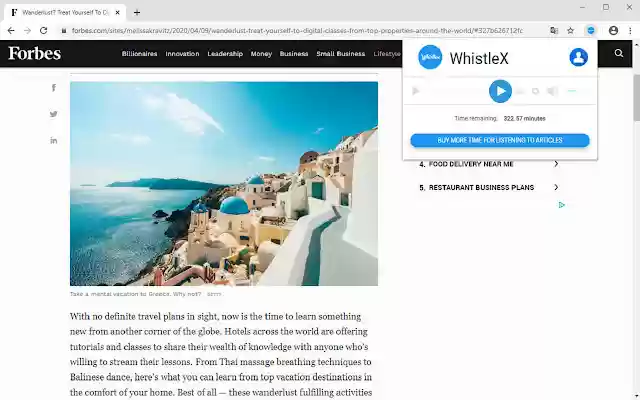The image size is (640, 400).
Task: Minimize the browser window
Action: [x=582, y=7]
